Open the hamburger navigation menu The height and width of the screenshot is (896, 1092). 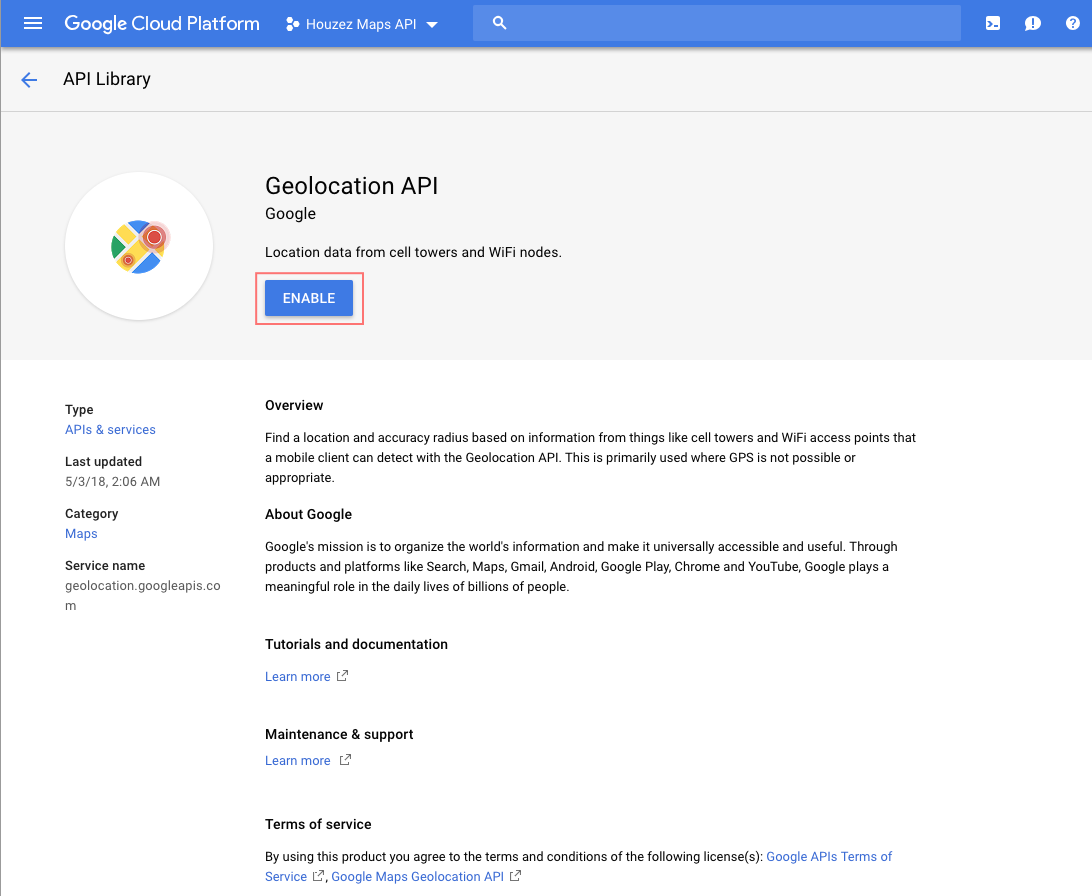click(33, 24)
